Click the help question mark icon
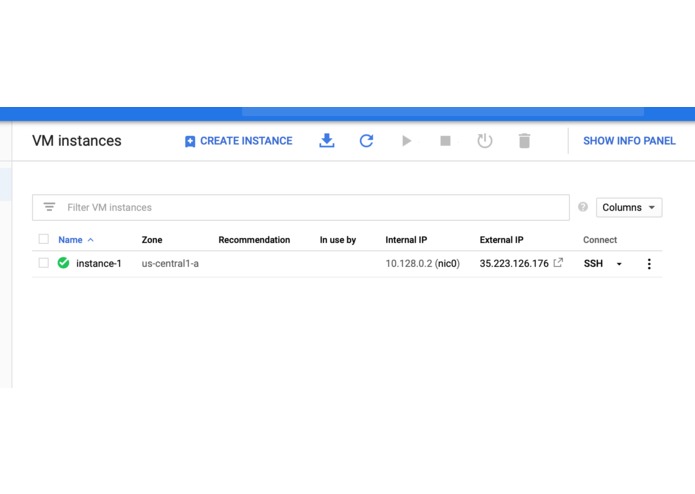 coord(583,207)
